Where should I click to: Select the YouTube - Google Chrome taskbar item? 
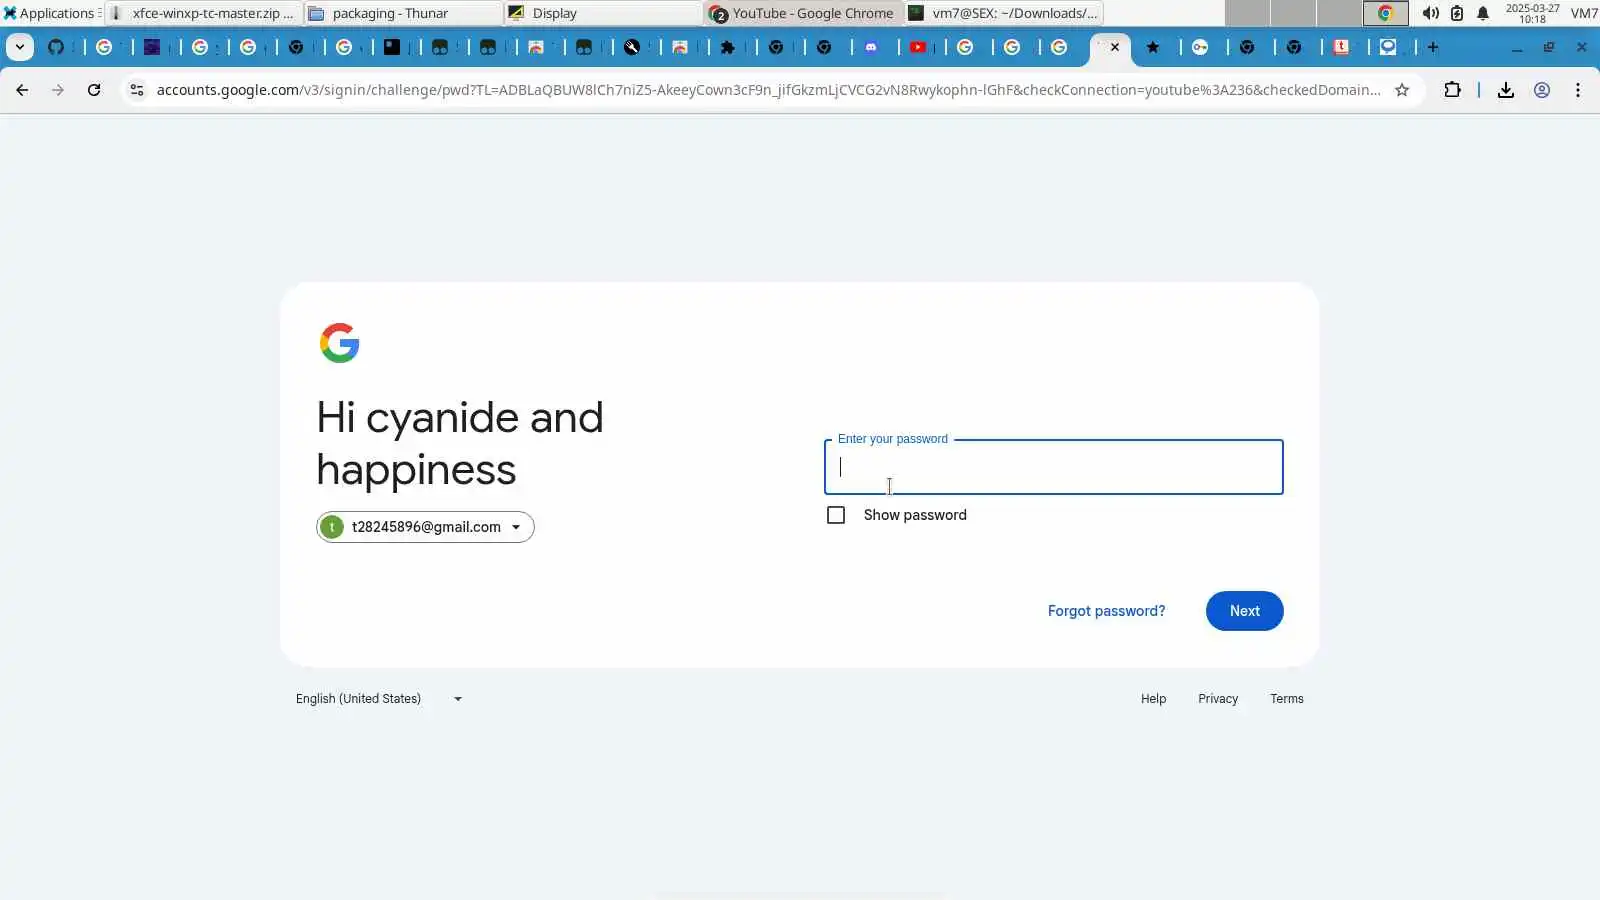(x=803, y=13)
